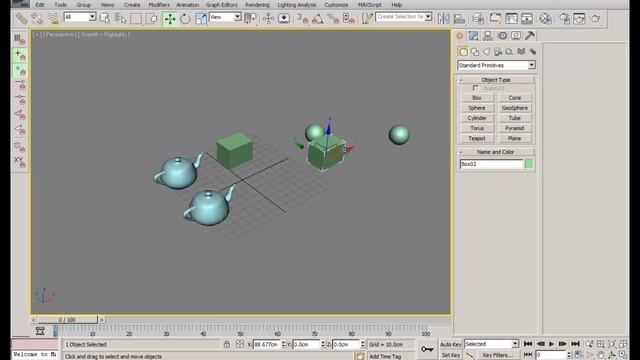Open the Select by Name list icon
Image resolution: width=640 pixels, height=360 pixels.
point(120,18)
